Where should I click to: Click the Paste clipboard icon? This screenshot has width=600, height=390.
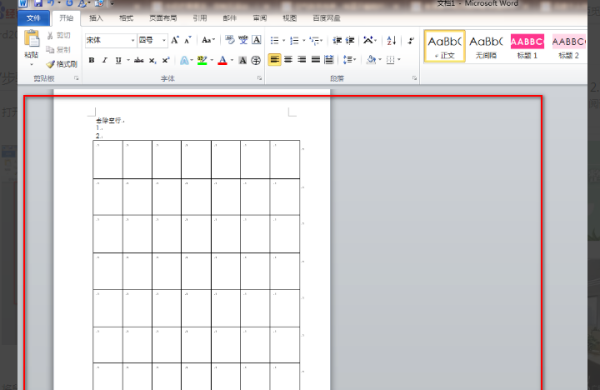tap(32, 39)
